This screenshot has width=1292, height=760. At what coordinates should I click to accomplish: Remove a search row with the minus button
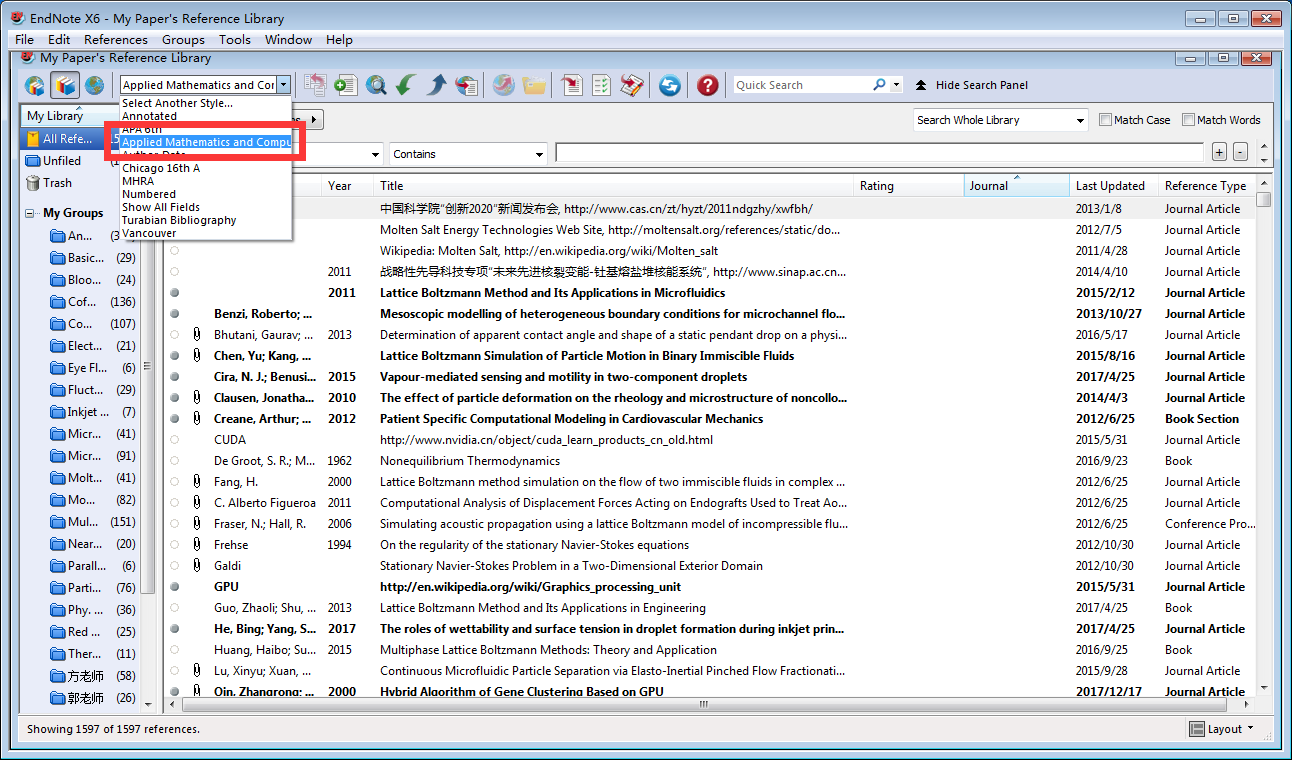[x=1240, y=153]
